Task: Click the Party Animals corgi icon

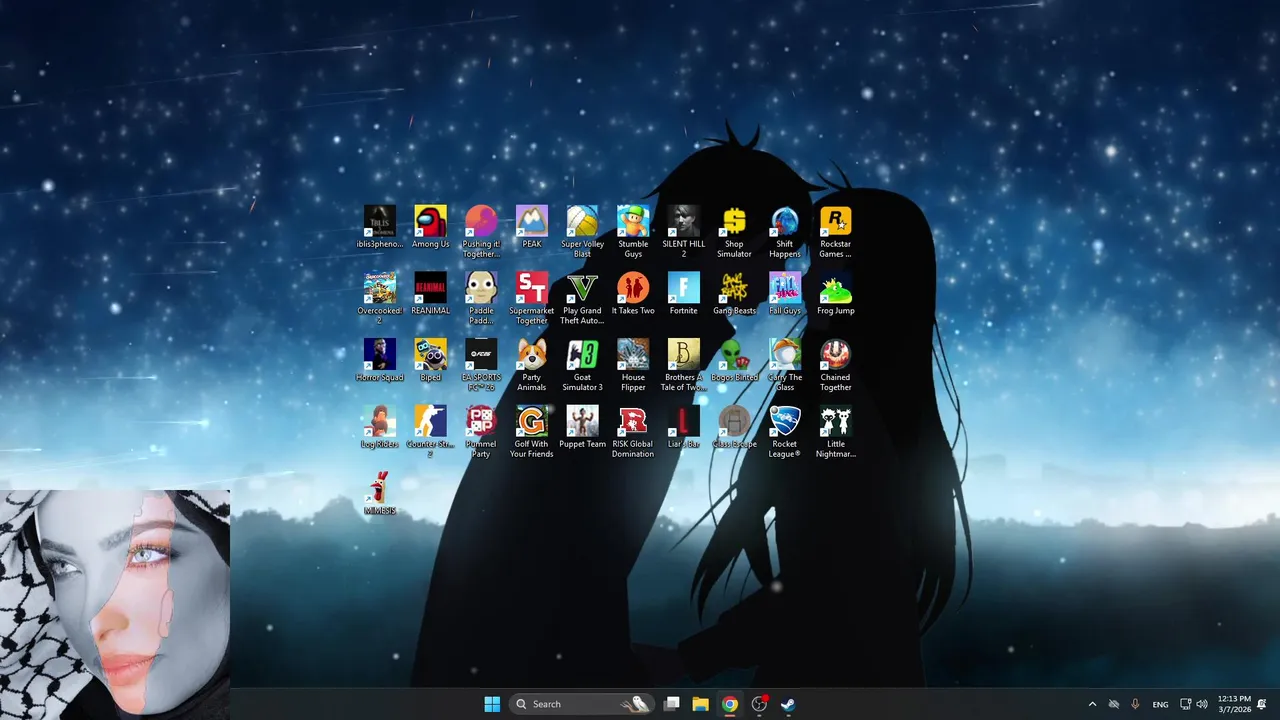Action: (532, 365)
